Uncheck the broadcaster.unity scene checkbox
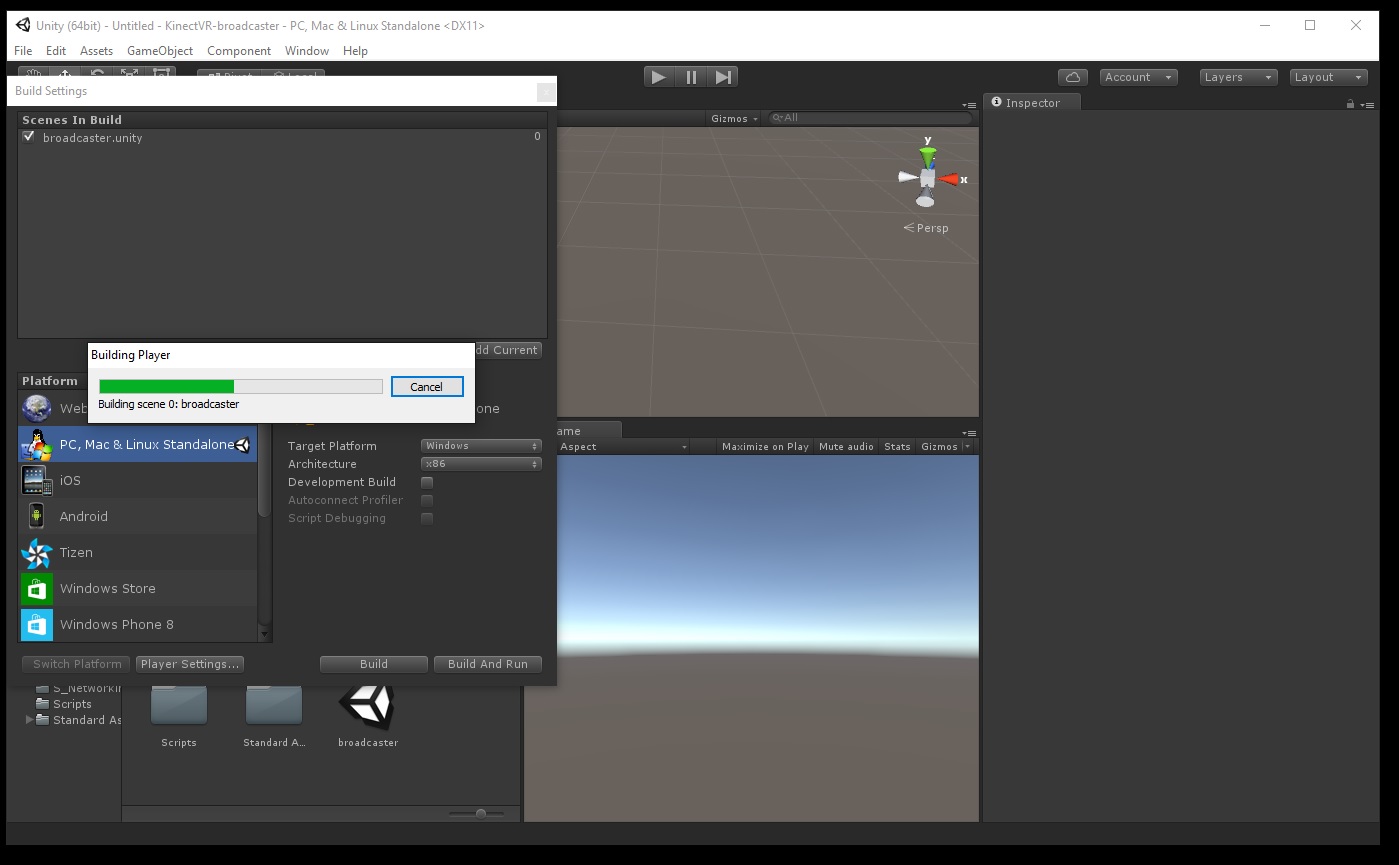This screenshot has height=865, width=1399. pos(29,137)
